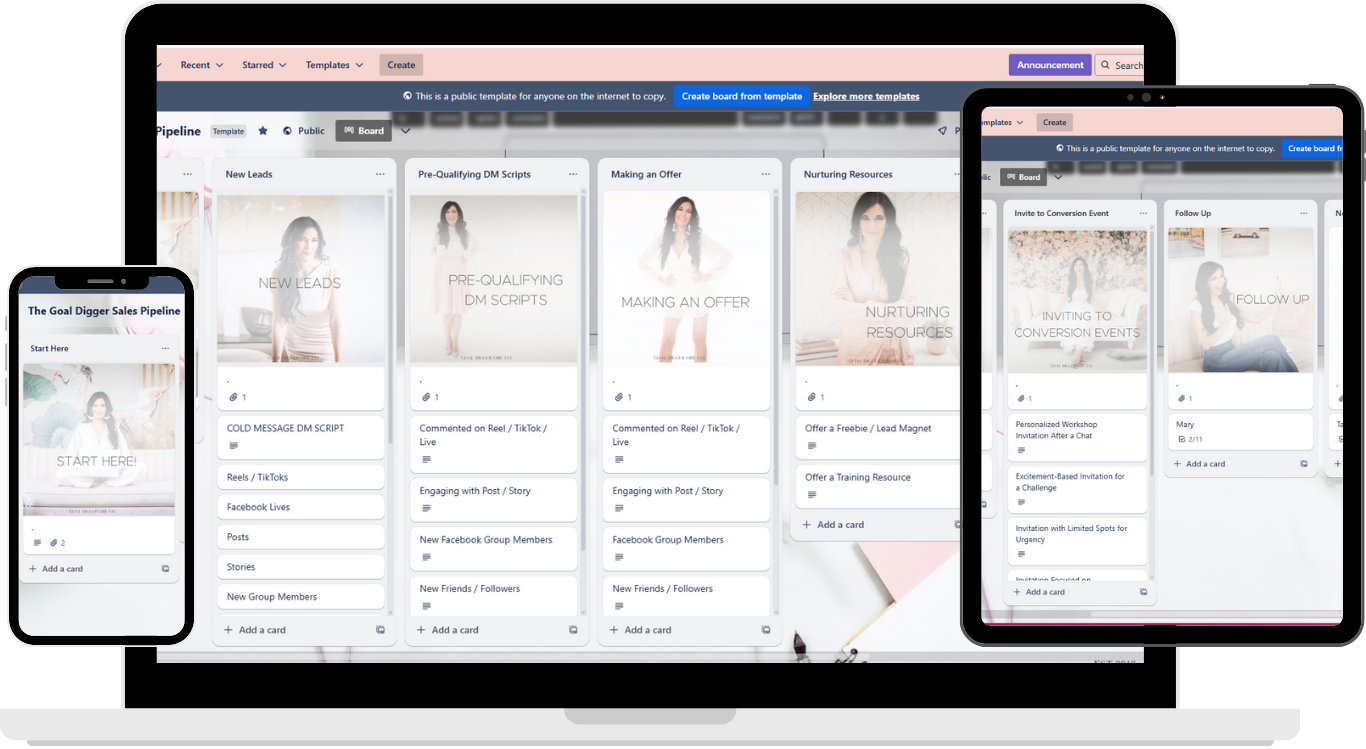Open the Personalized Workshop Invitation After a Chat card

coord(1077,437)
